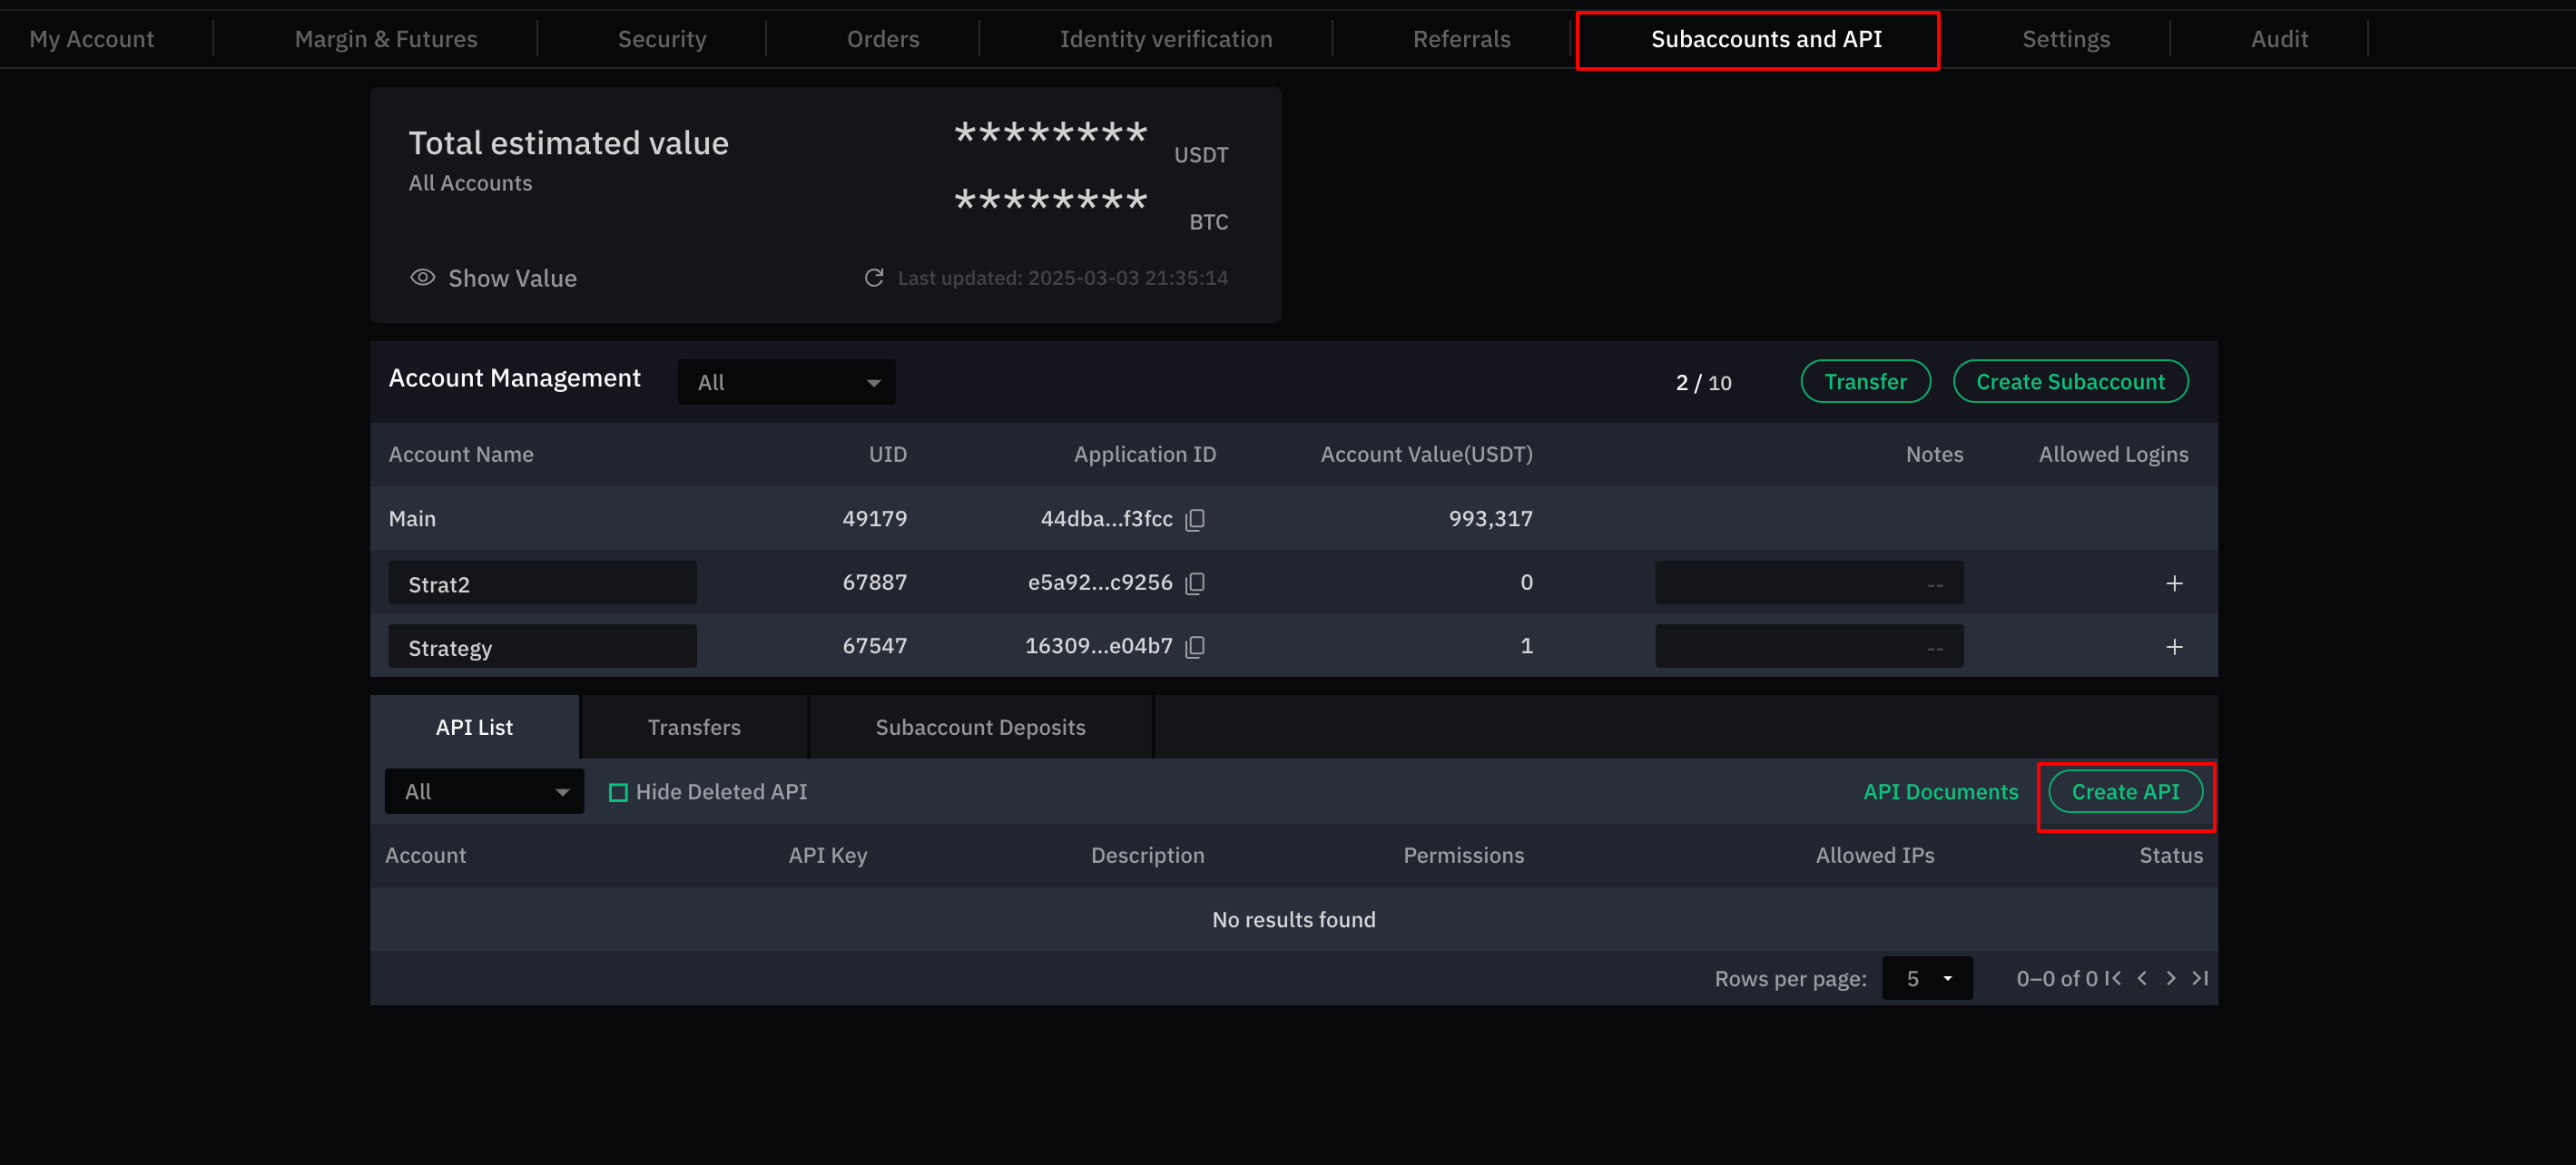
Task: Select UID 67547 cell
Action: tap(874, 647)
